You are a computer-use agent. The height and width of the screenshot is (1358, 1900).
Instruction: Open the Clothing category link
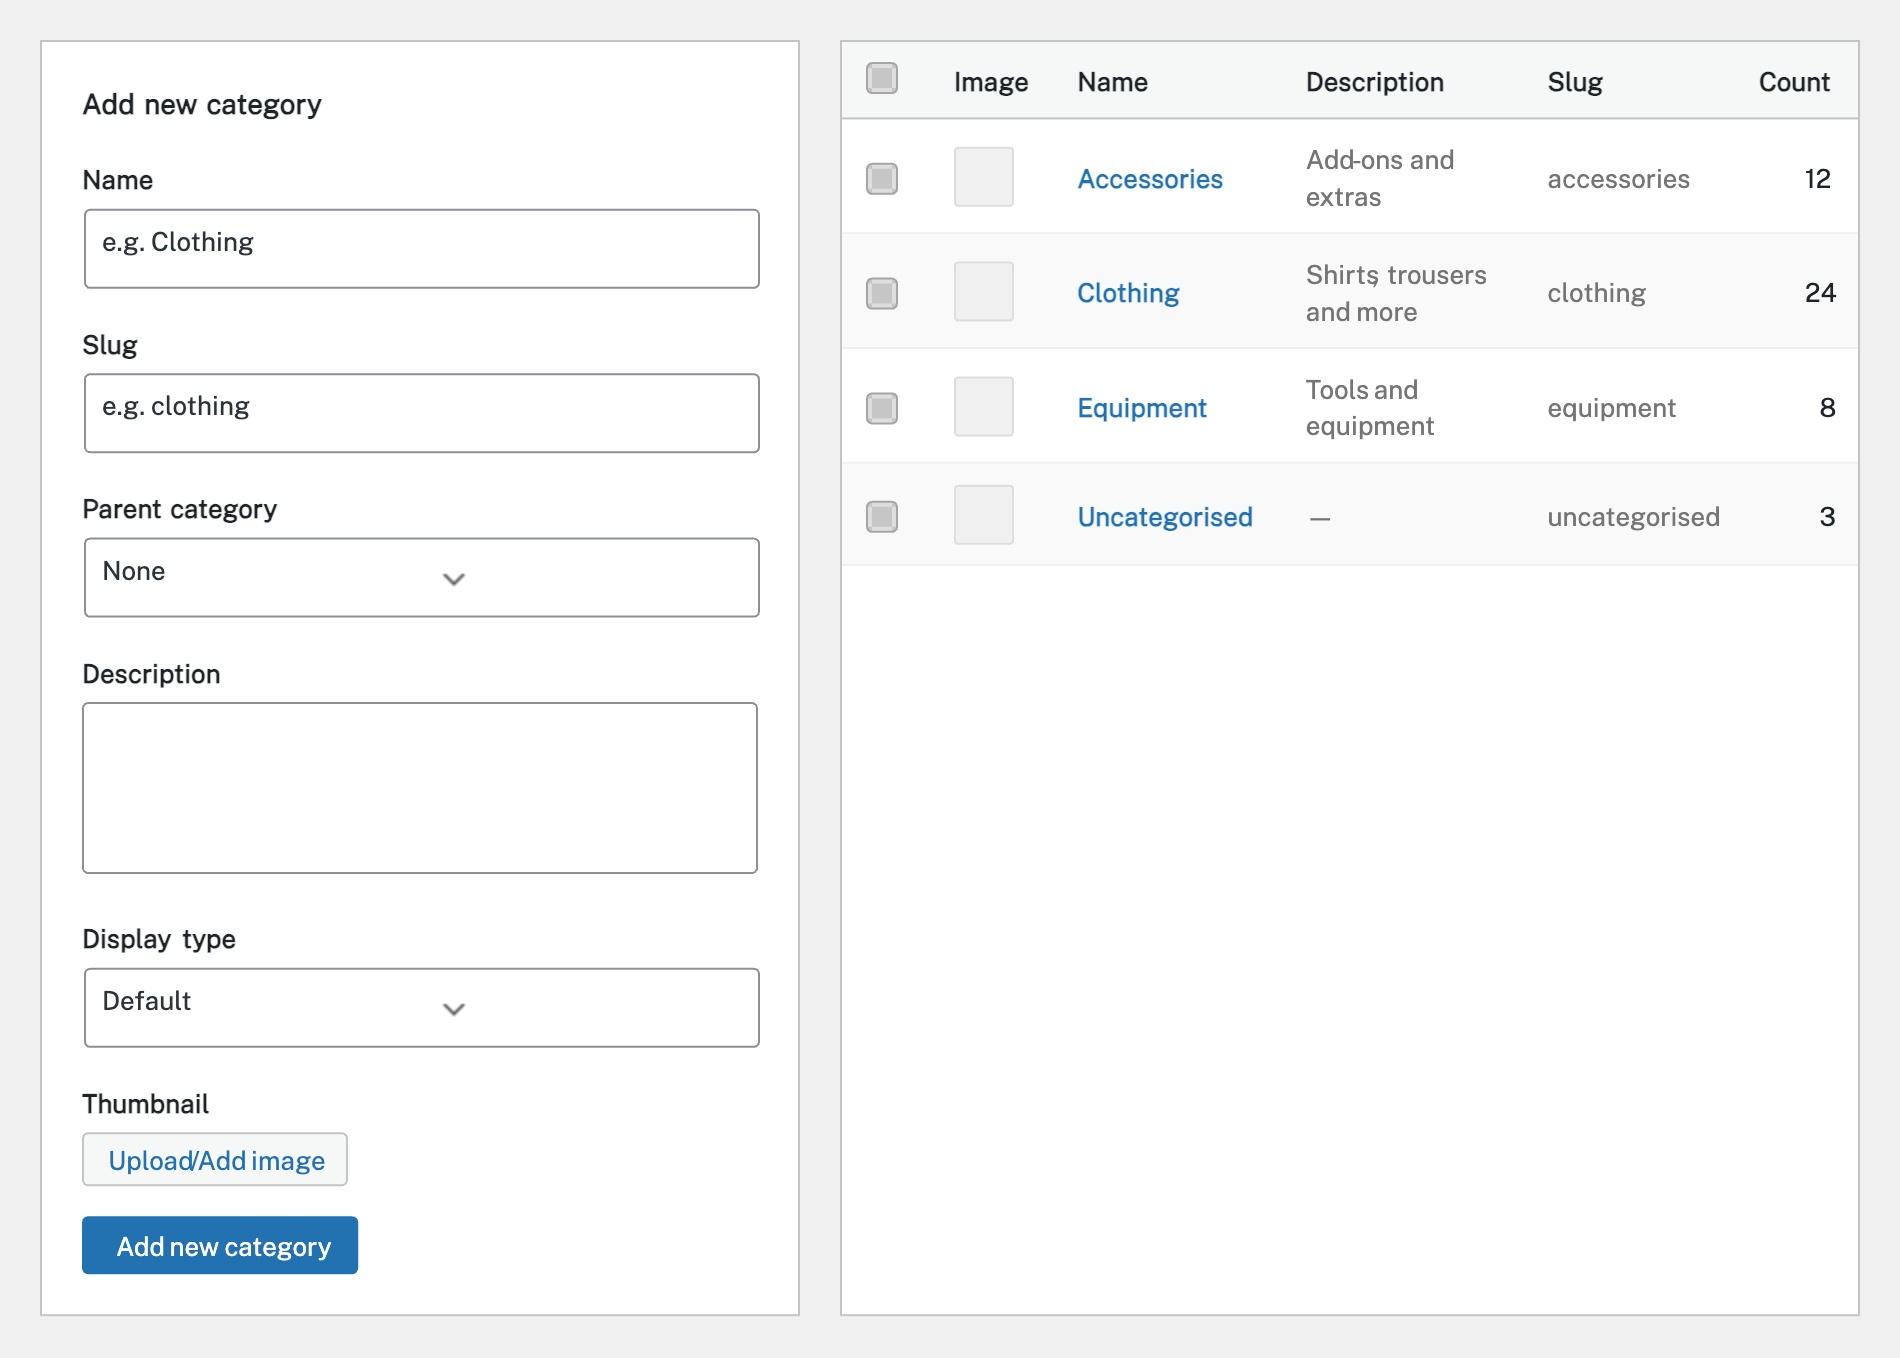pos(1128,293)
